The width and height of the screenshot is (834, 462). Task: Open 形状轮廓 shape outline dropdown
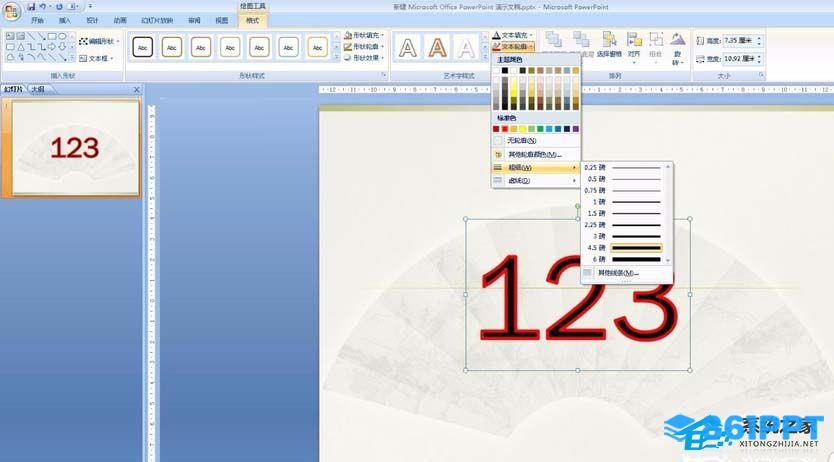pyautogui.click(x=365, y=47)
